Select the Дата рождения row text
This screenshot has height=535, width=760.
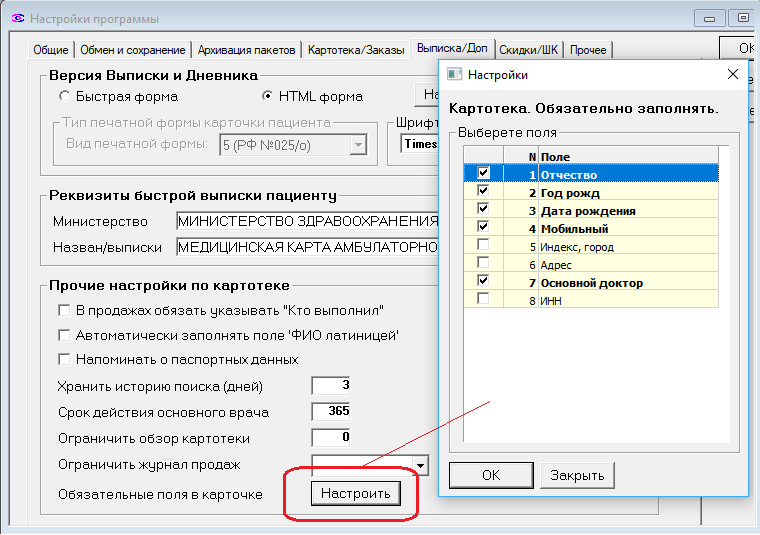click(588, 211)
